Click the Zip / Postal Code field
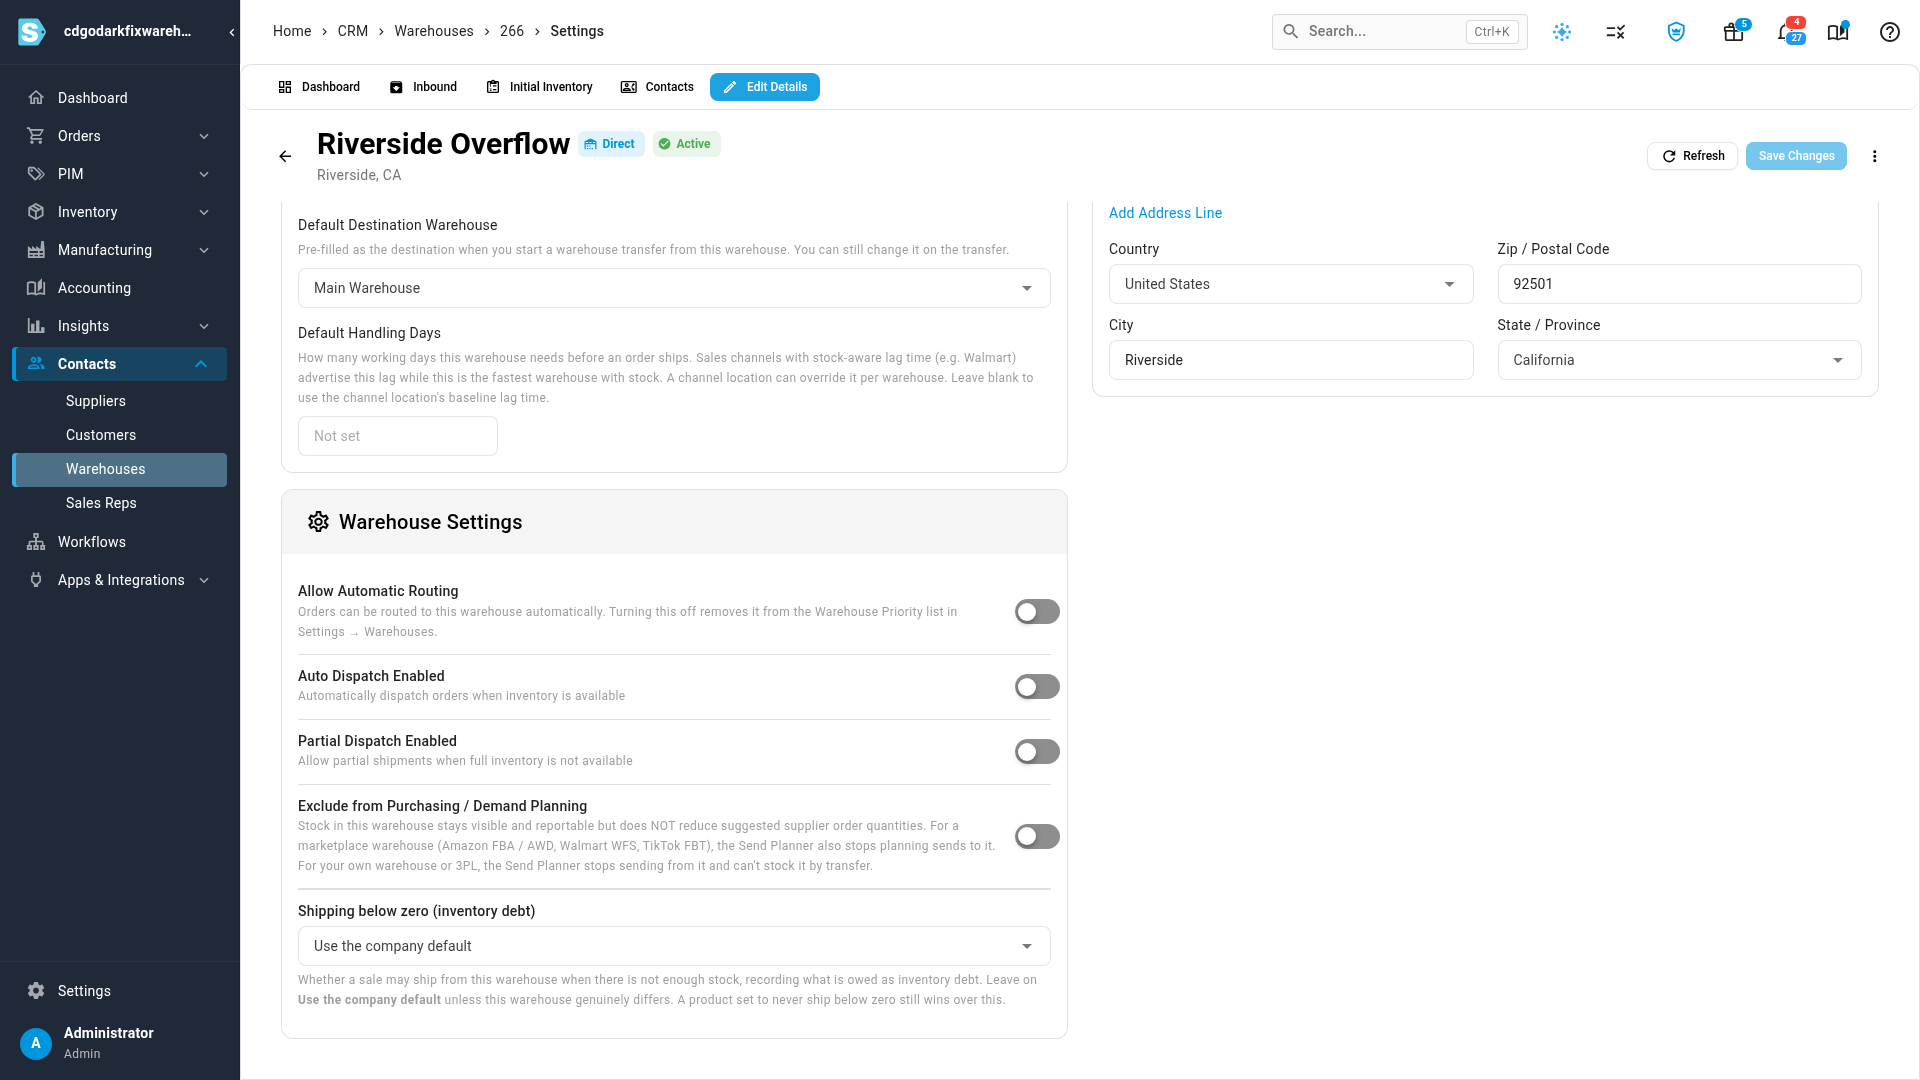This screenshot has width=1920, height=1080. (x=1679, y=284)
